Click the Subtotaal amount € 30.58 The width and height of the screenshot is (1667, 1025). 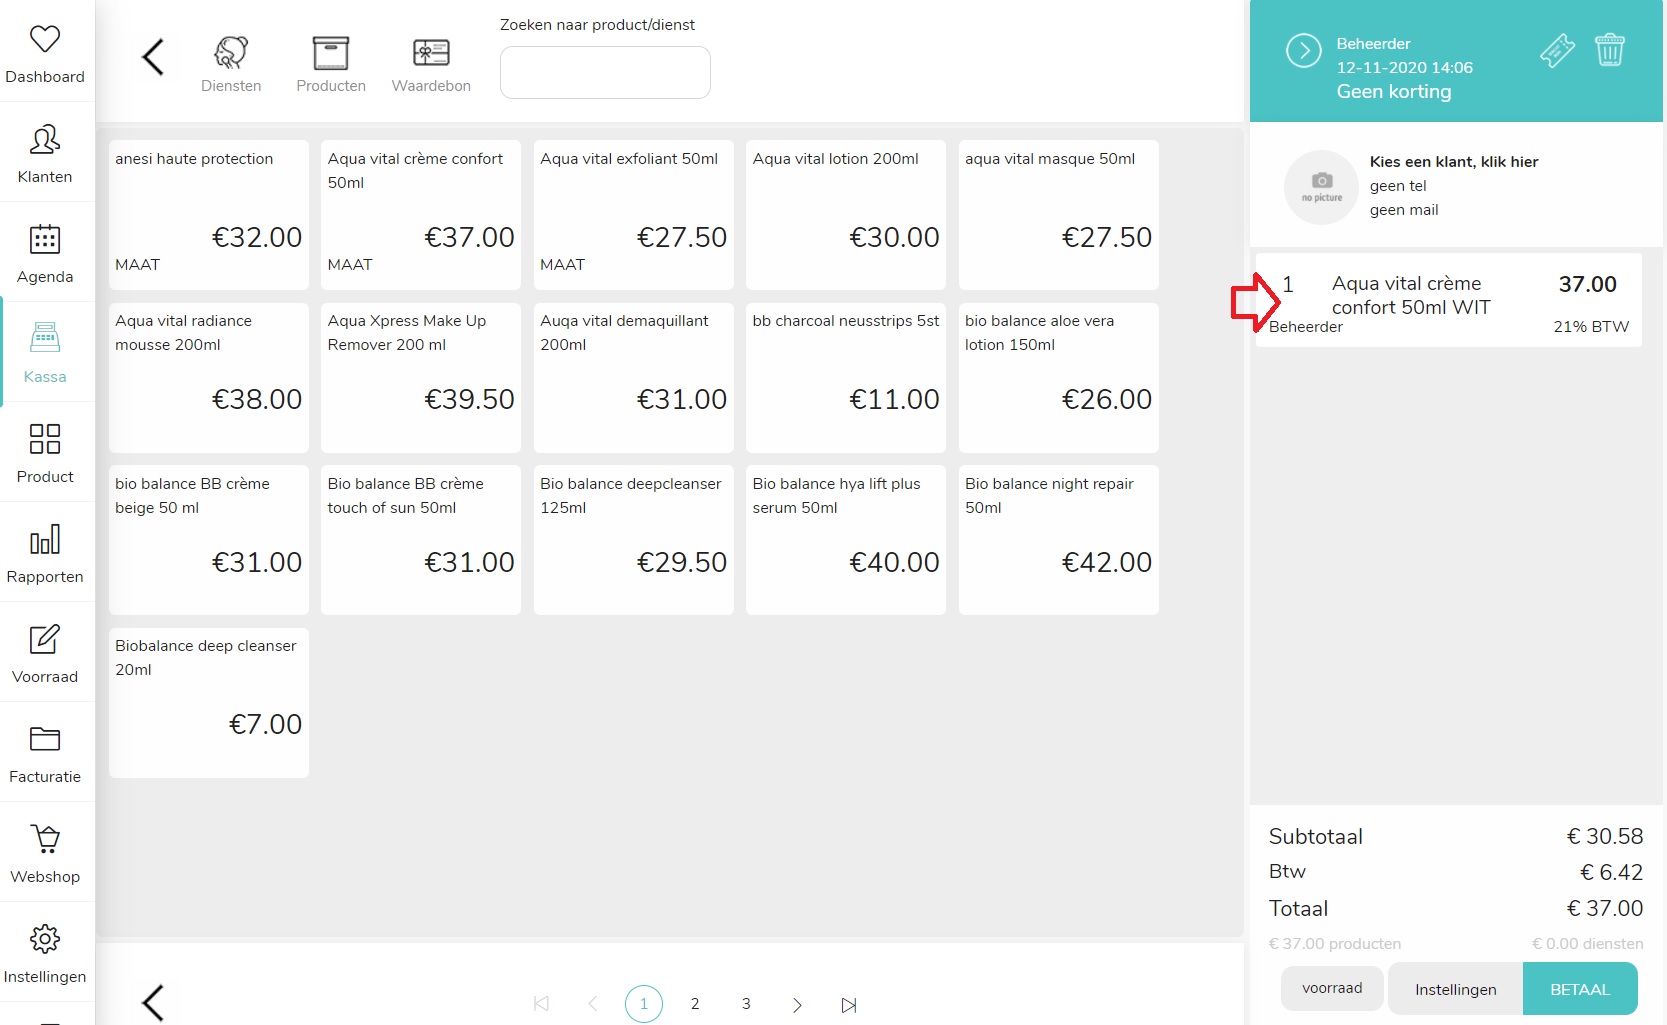coord(1605,836)
